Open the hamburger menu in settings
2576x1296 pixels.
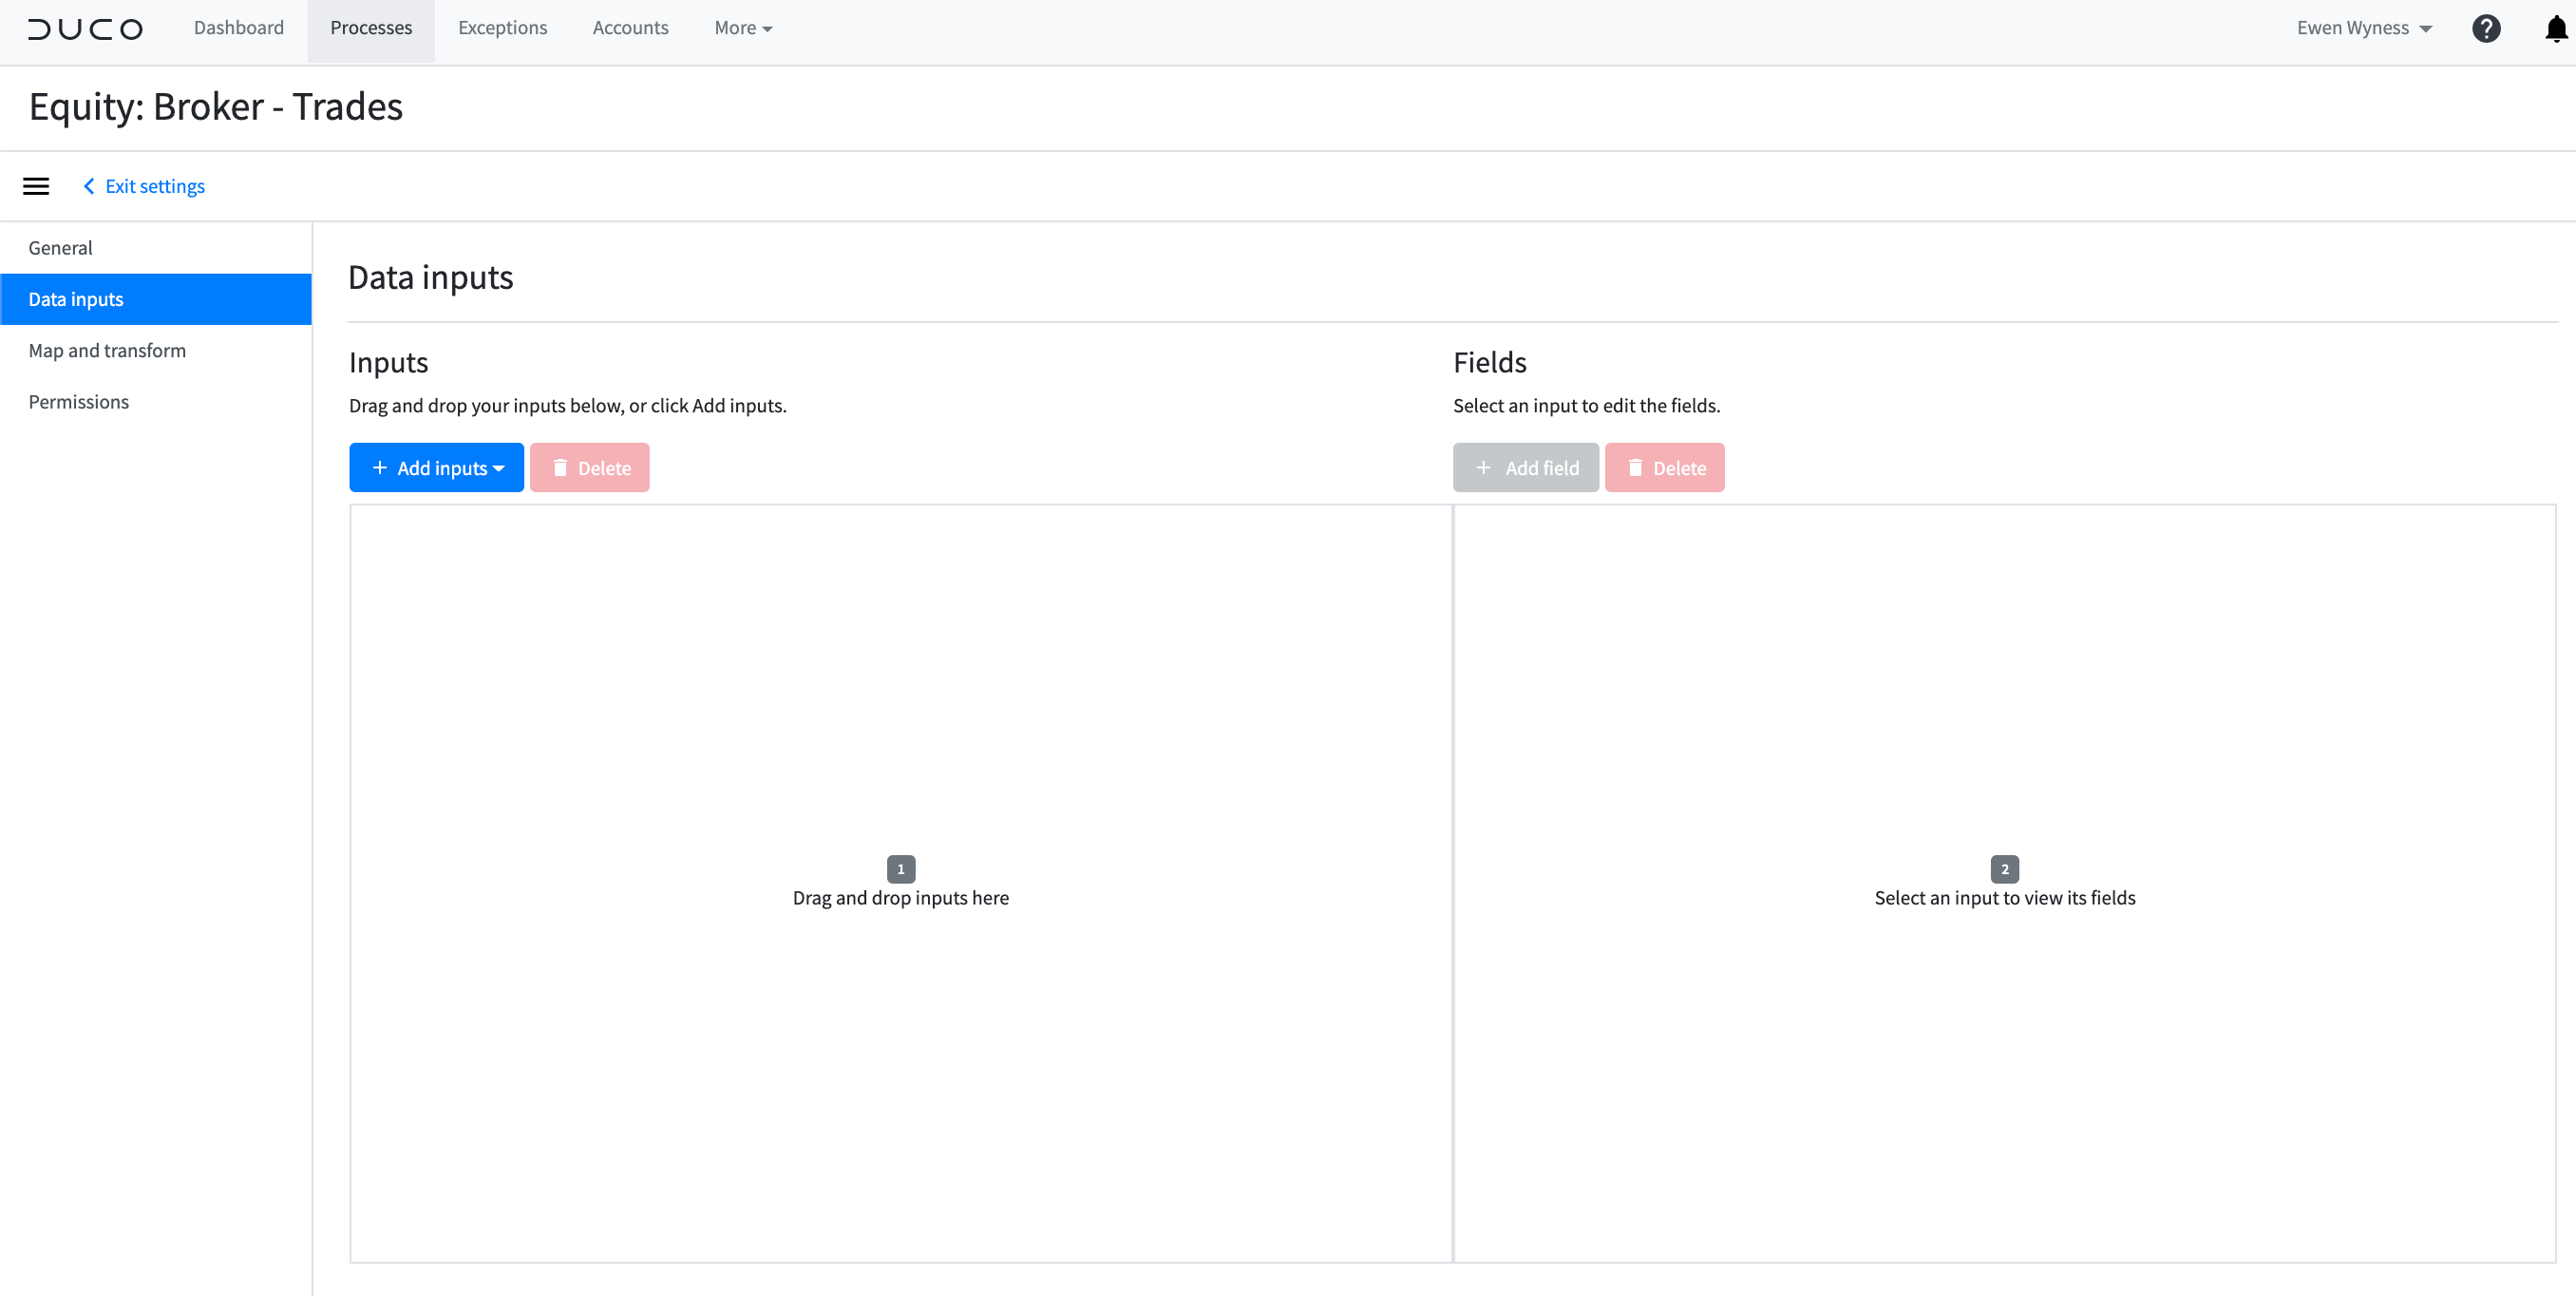35,186
